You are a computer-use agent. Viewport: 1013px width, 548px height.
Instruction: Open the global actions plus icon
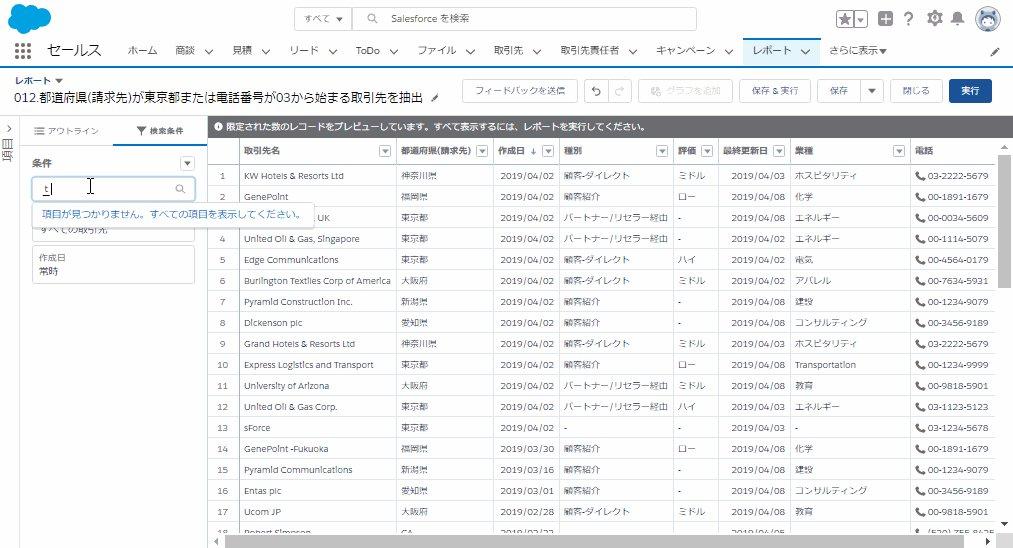pyautogui.click(x=885, y=19)
